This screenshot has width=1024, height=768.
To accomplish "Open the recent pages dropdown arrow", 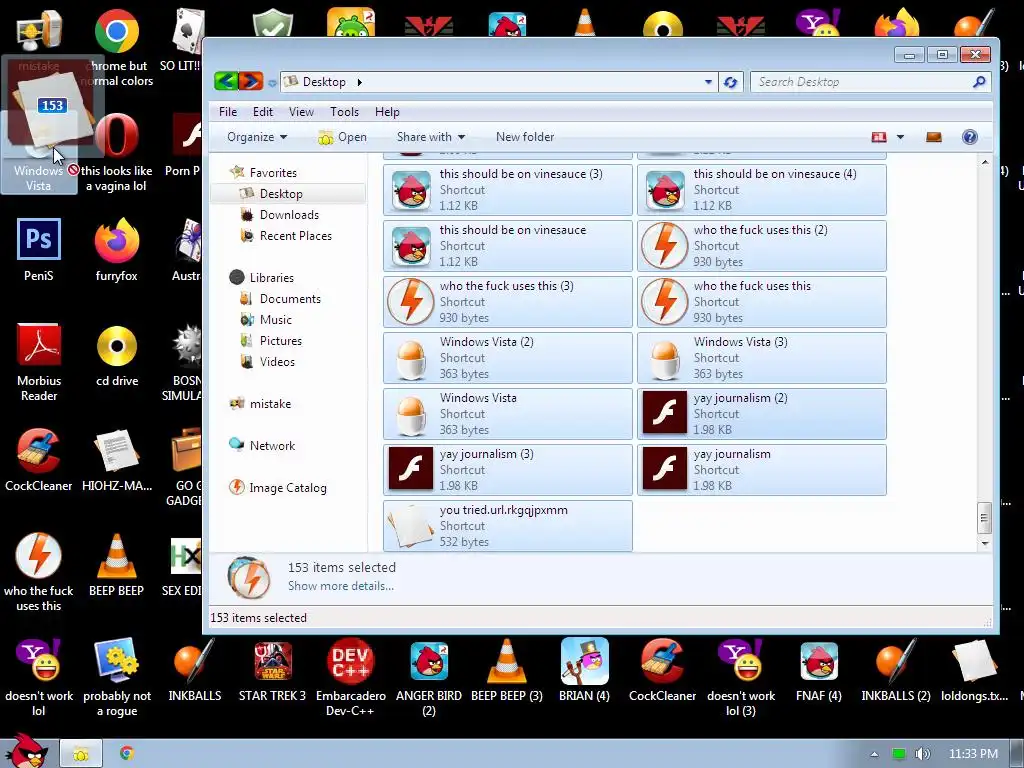I will [272, 83].
